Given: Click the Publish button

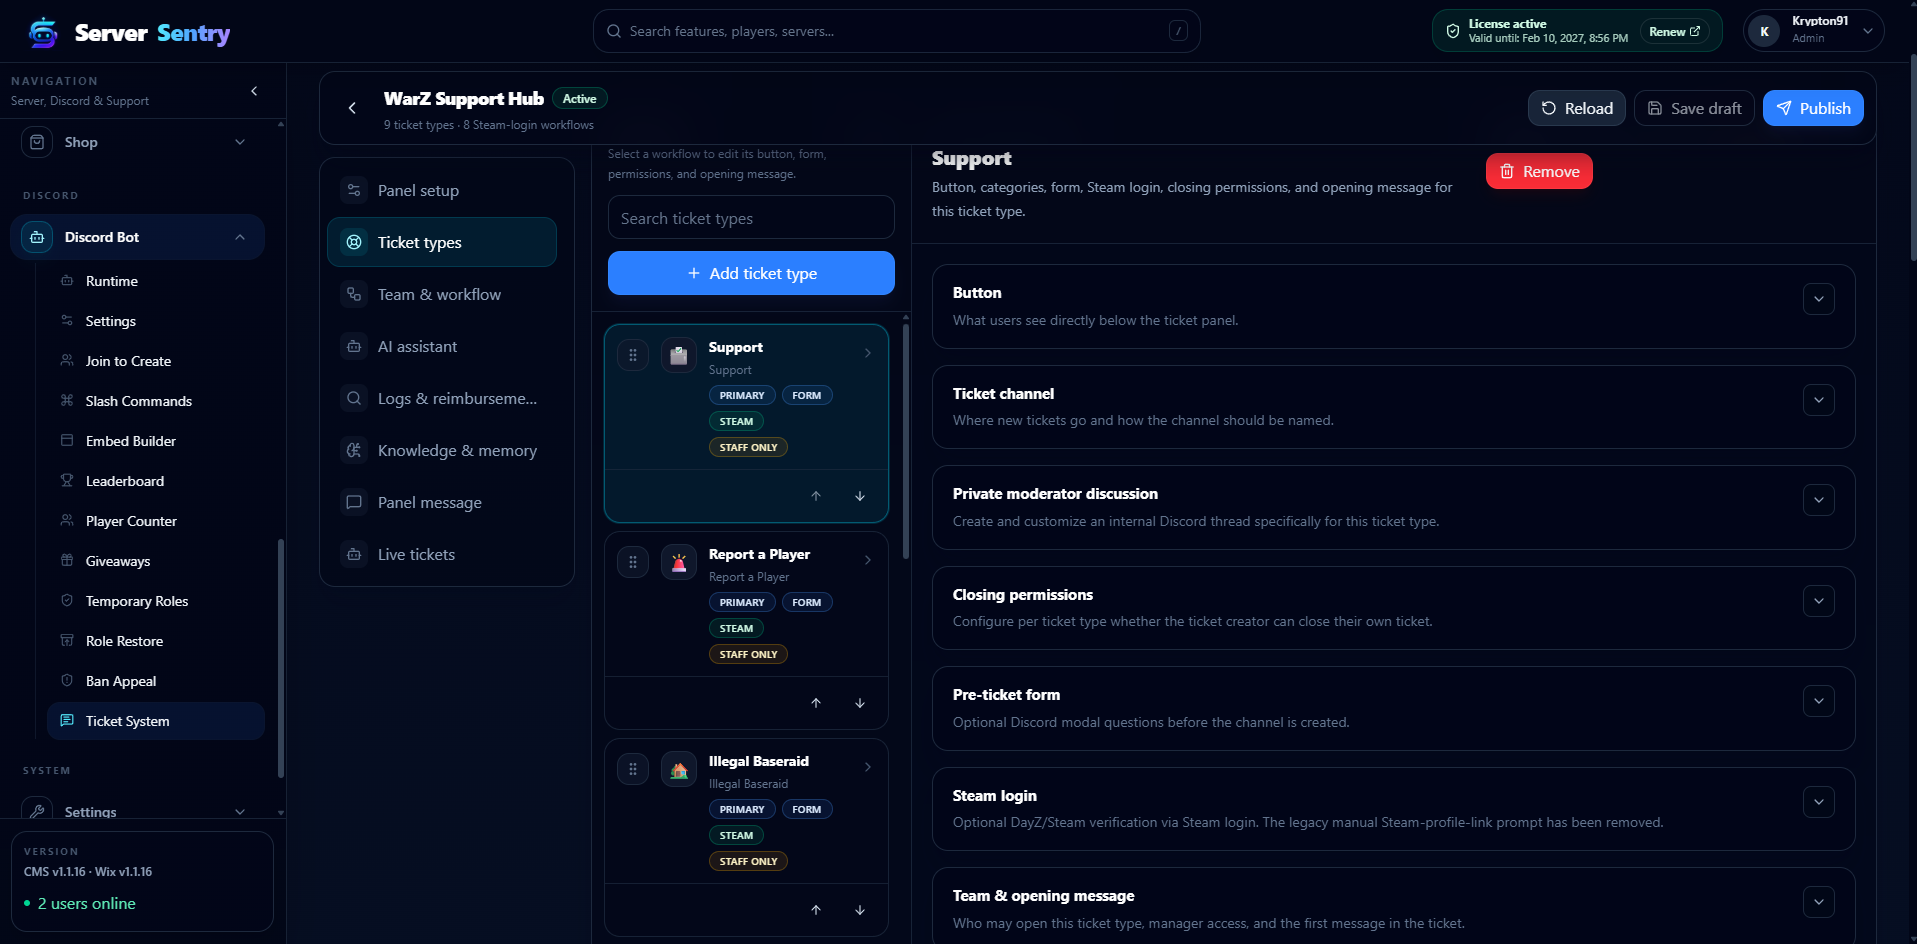Looking at the screenshot, I should click(1813, 108).
